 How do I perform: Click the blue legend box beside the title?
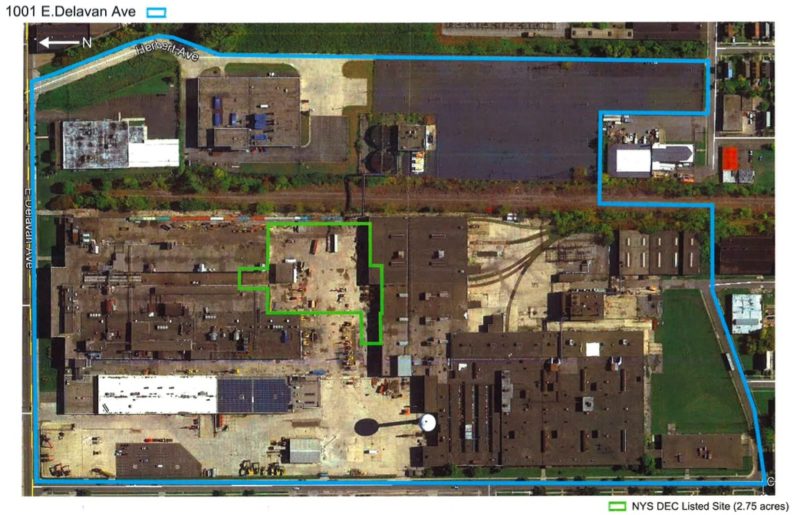(156, 13)
